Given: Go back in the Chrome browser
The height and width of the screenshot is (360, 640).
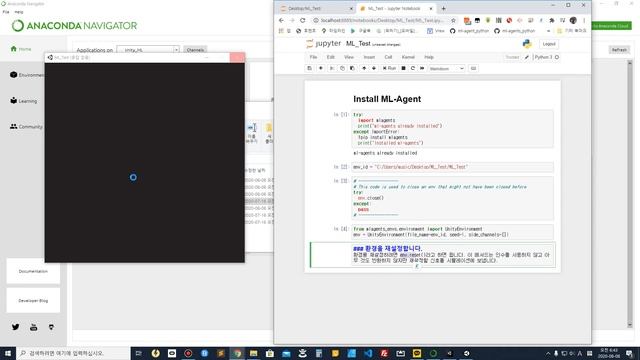Looking at the screenshot, I should coord(281,20).
